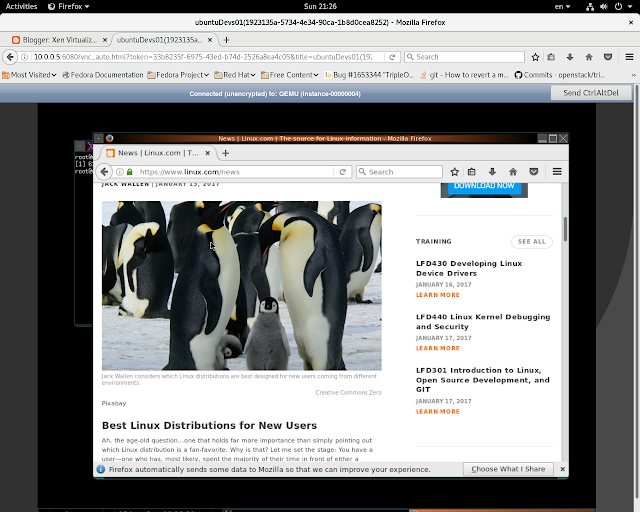Screen dimensions: 640x512
Task: Click inner Firefox Pocket icon
Action: click(533, 172)
